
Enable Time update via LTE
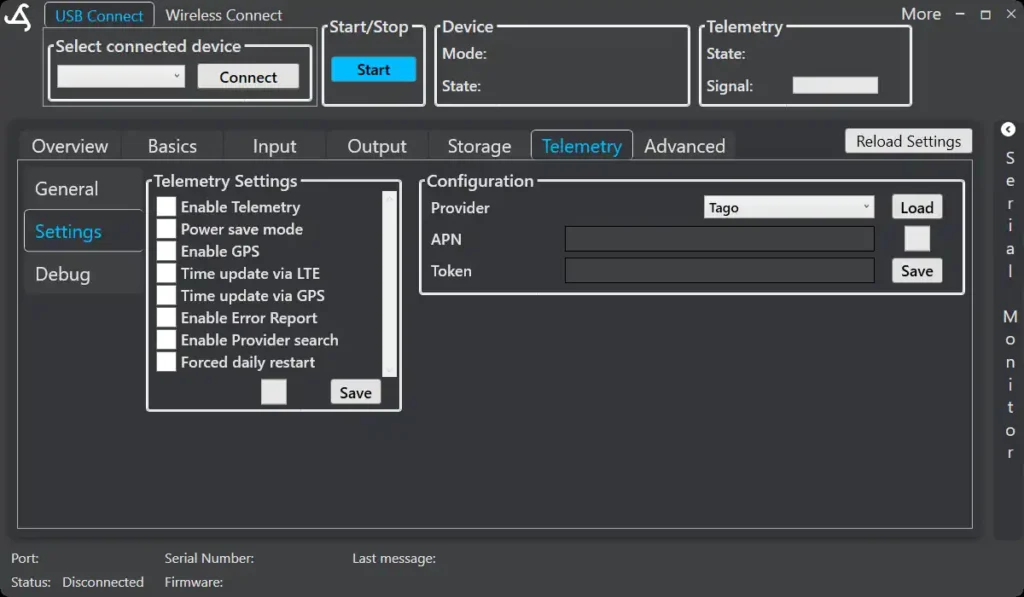point(166,273)
